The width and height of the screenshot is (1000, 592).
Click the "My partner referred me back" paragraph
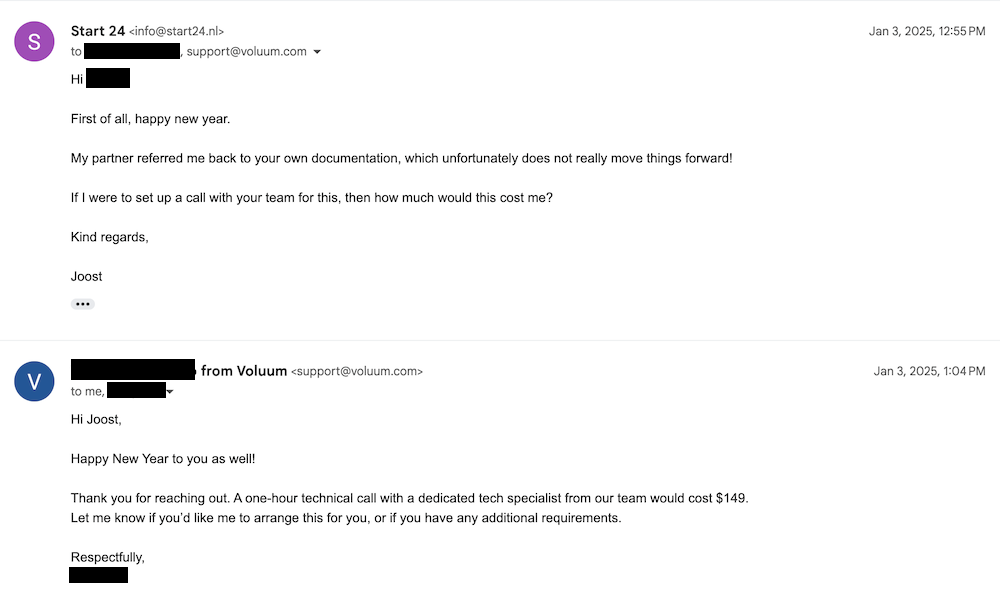click(401, 159)
